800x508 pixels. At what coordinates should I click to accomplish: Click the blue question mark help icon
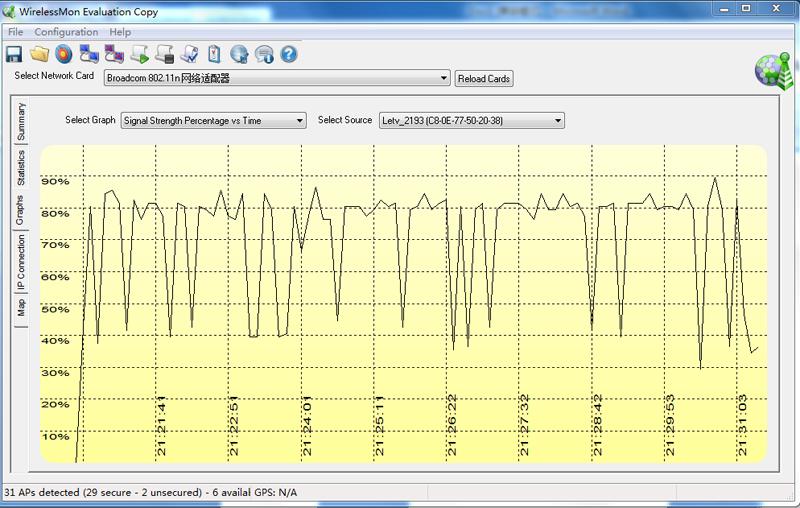tap(289, 54)
